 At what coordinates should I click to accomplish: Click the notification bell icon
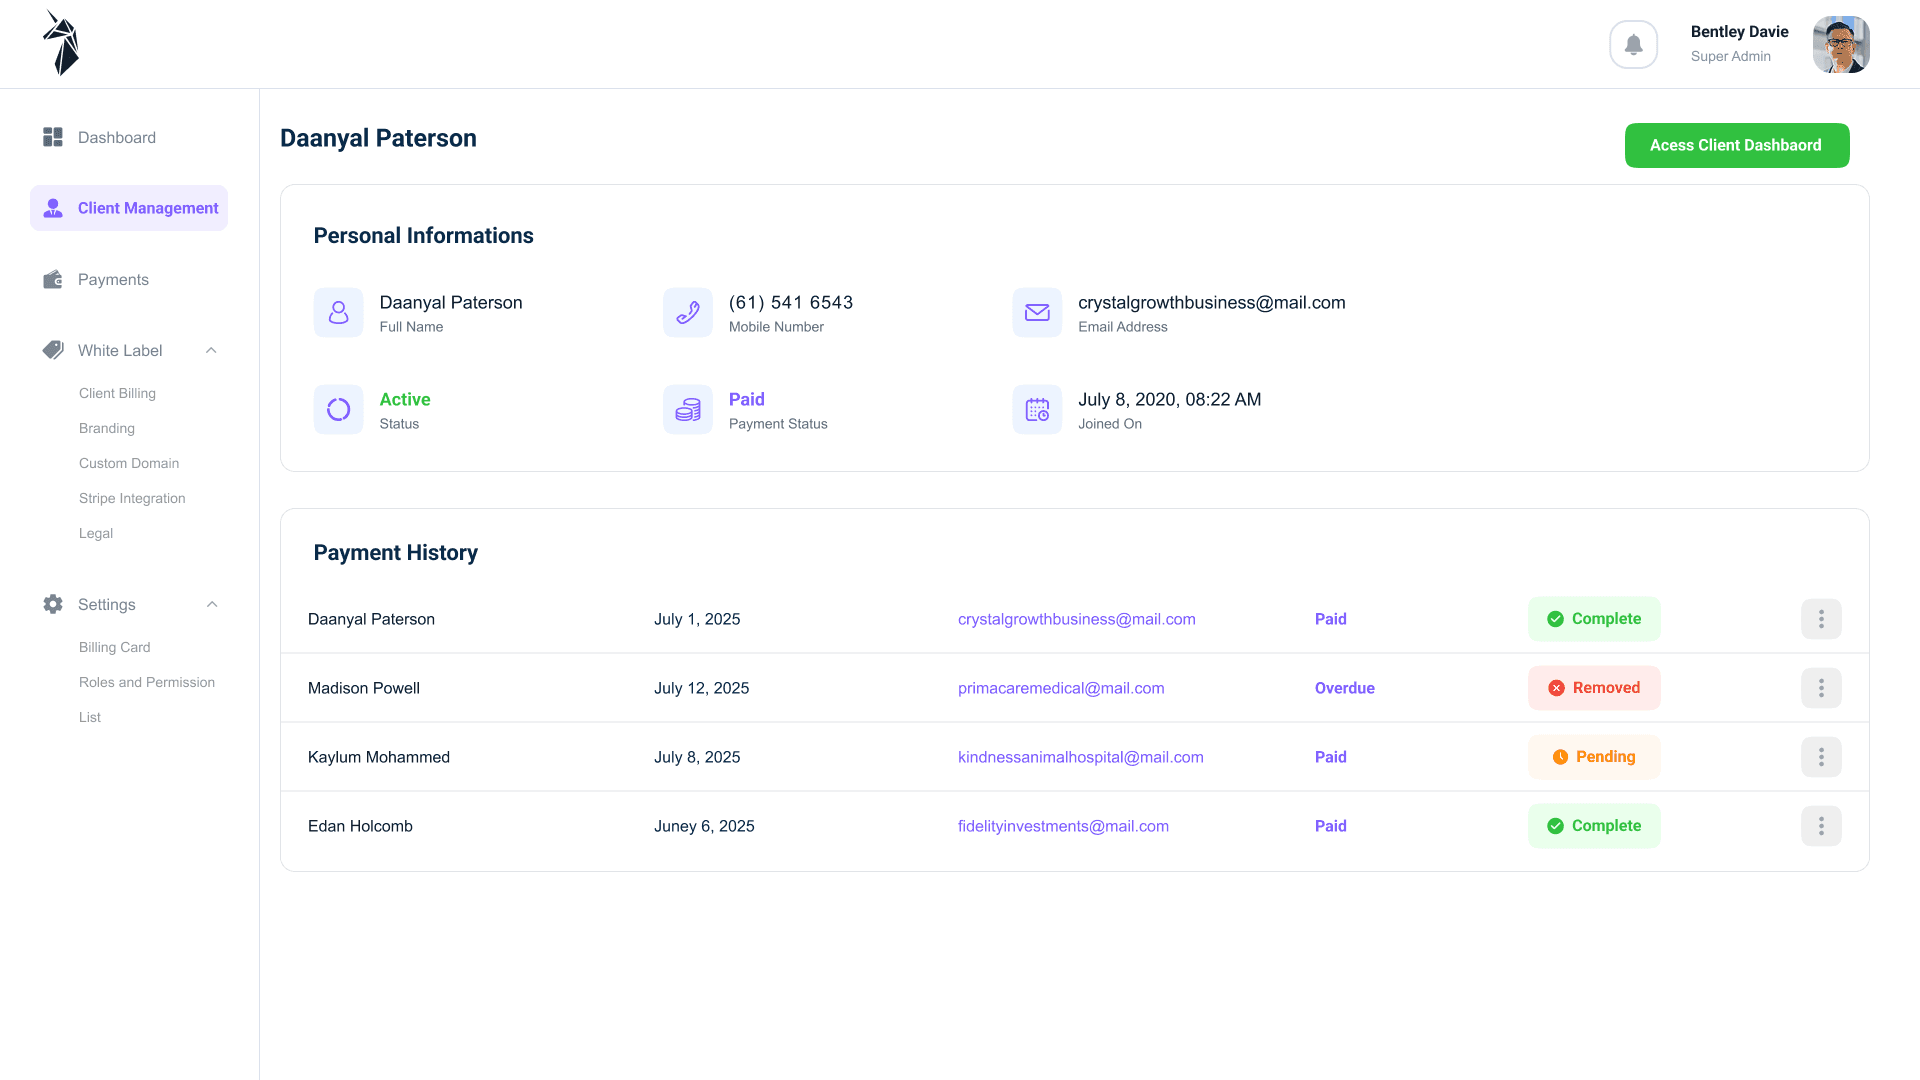[1633, 45]
